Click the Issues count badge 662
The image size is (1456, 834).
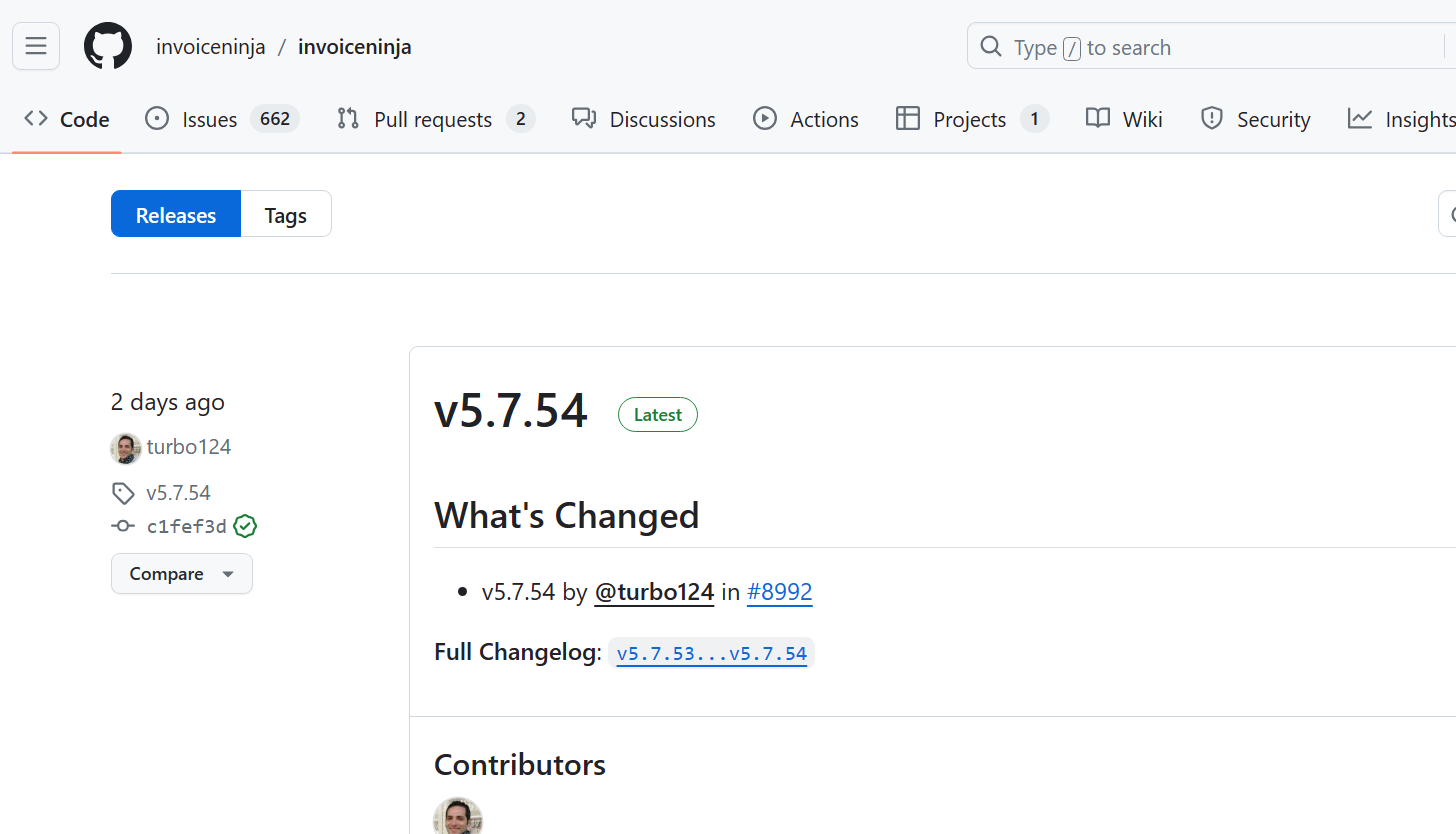coord(275,119)
